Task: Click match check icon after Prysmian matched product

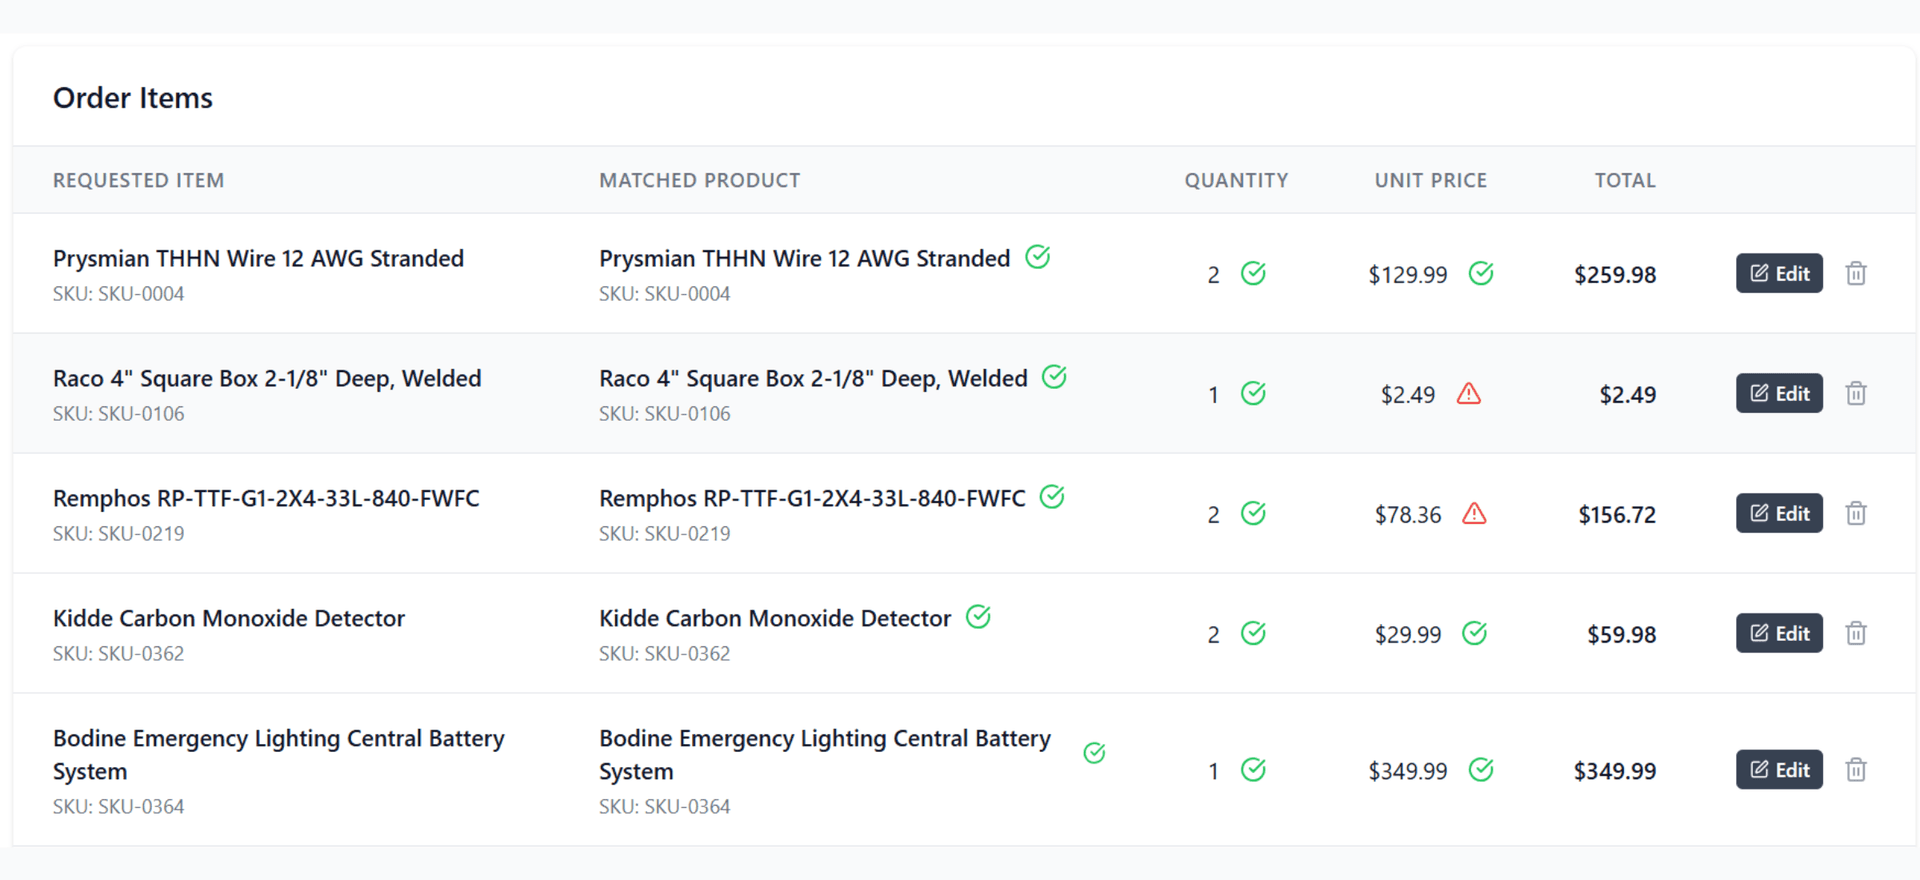Action: tap(1038, 257)
